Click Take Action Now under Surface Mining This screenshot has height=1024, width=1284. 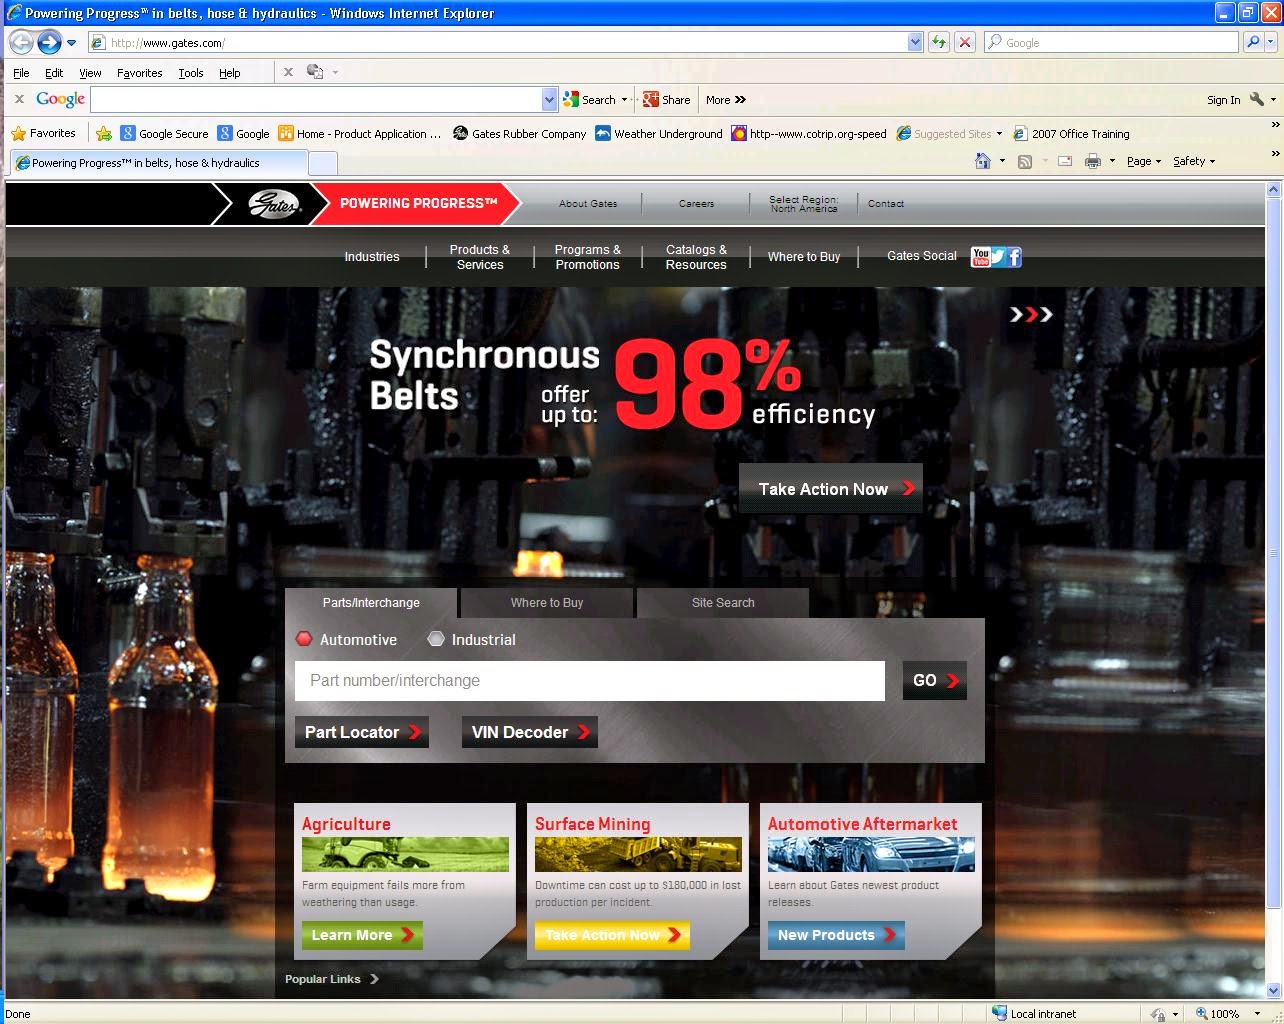(x=612, y=935)
